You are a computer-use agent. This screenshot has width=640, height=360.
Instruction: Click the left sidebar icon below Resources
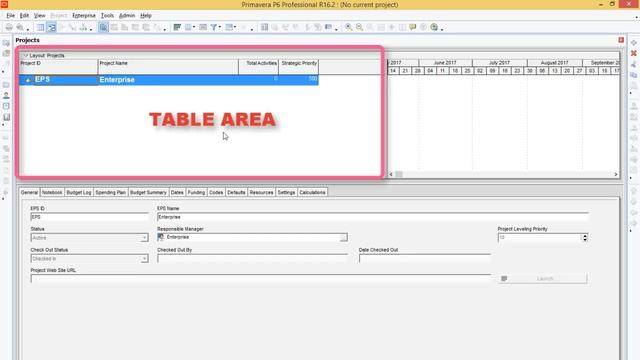[6, 106]
